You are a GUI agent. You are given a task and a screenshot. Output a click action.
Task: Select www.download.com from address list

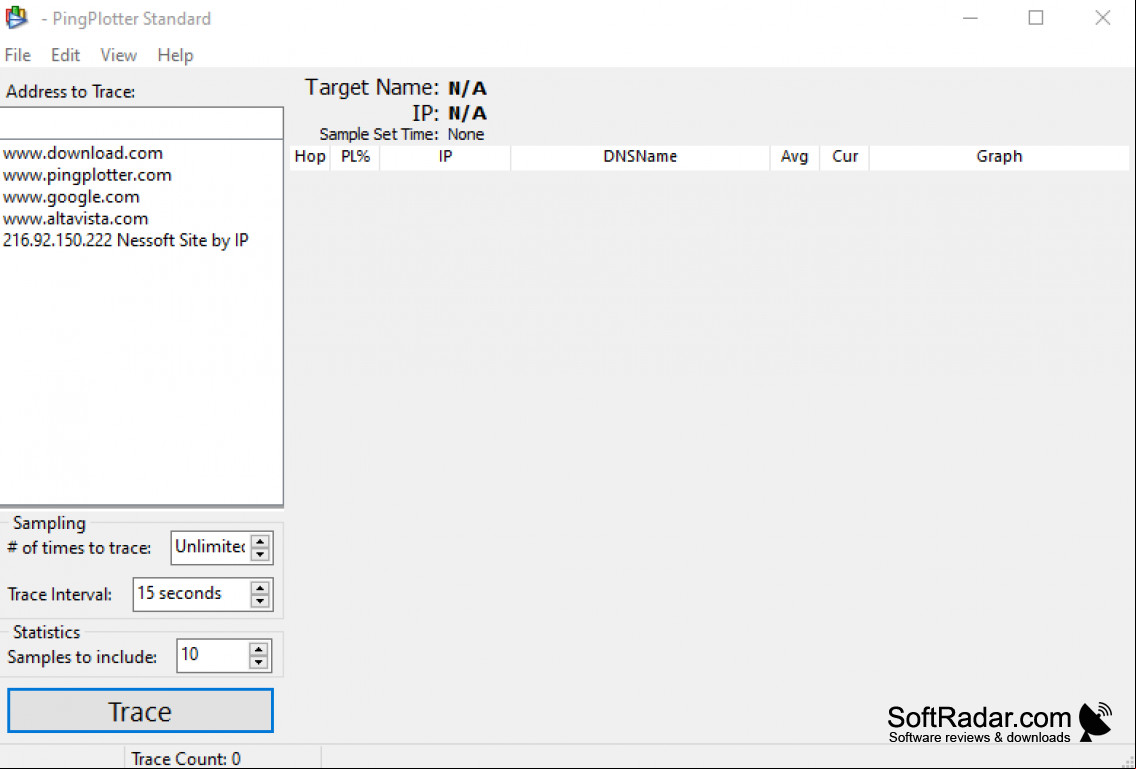click(x=83, y=153)
